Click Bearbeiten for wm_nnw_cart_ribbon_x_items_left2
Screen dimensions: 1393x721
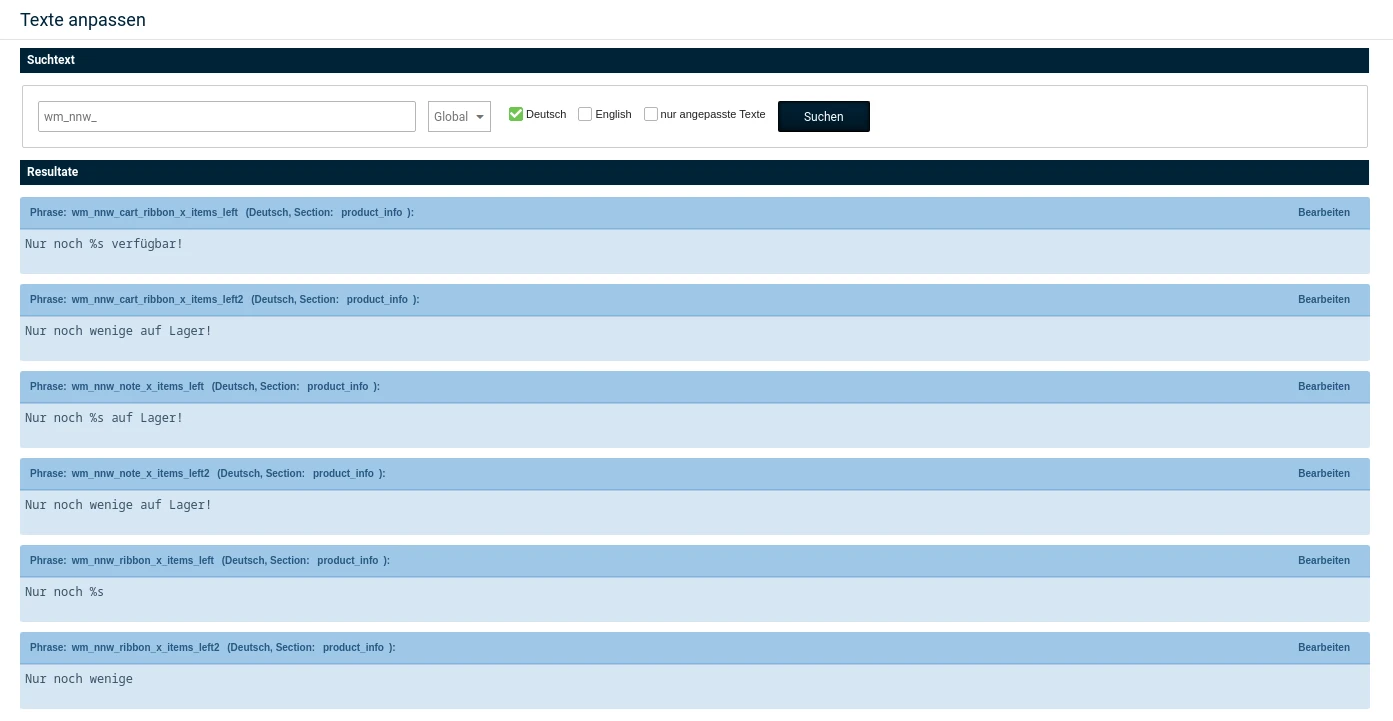1324,300
